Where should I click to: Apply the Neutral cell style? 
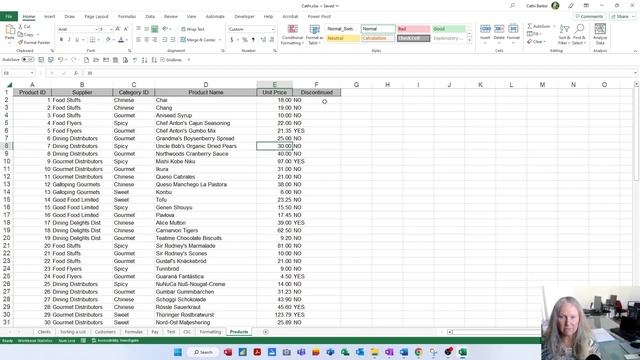pyautogui.click(x=343, y=38)
